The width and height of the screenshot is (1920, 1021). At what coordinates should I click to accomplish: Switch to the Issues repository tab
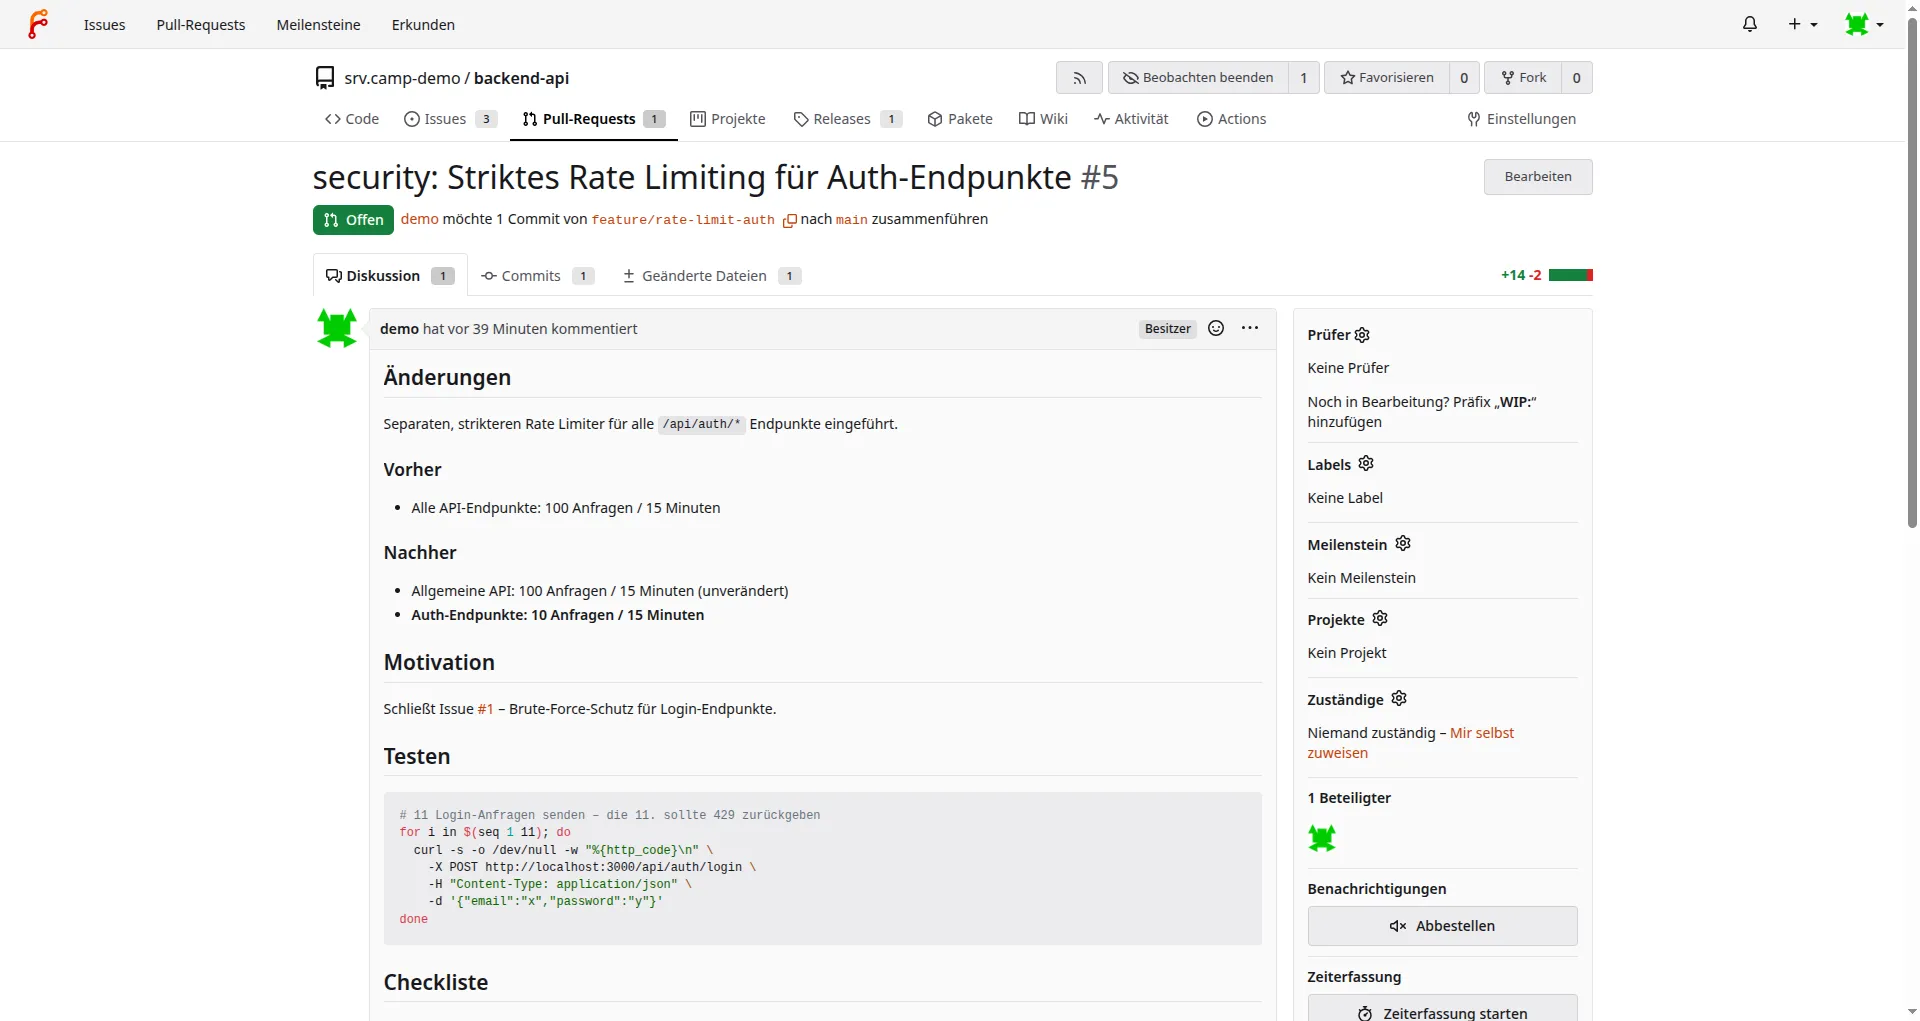point(450,119)
